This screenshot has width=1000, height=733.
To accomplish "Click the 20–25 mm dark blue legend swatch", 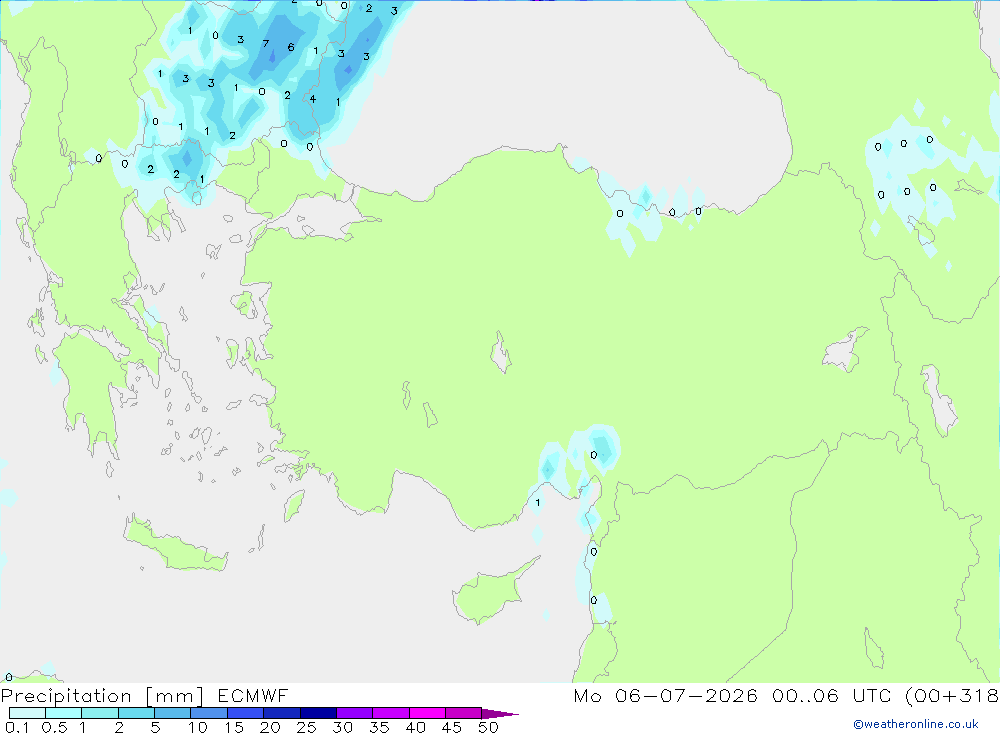I will (281, 713).
